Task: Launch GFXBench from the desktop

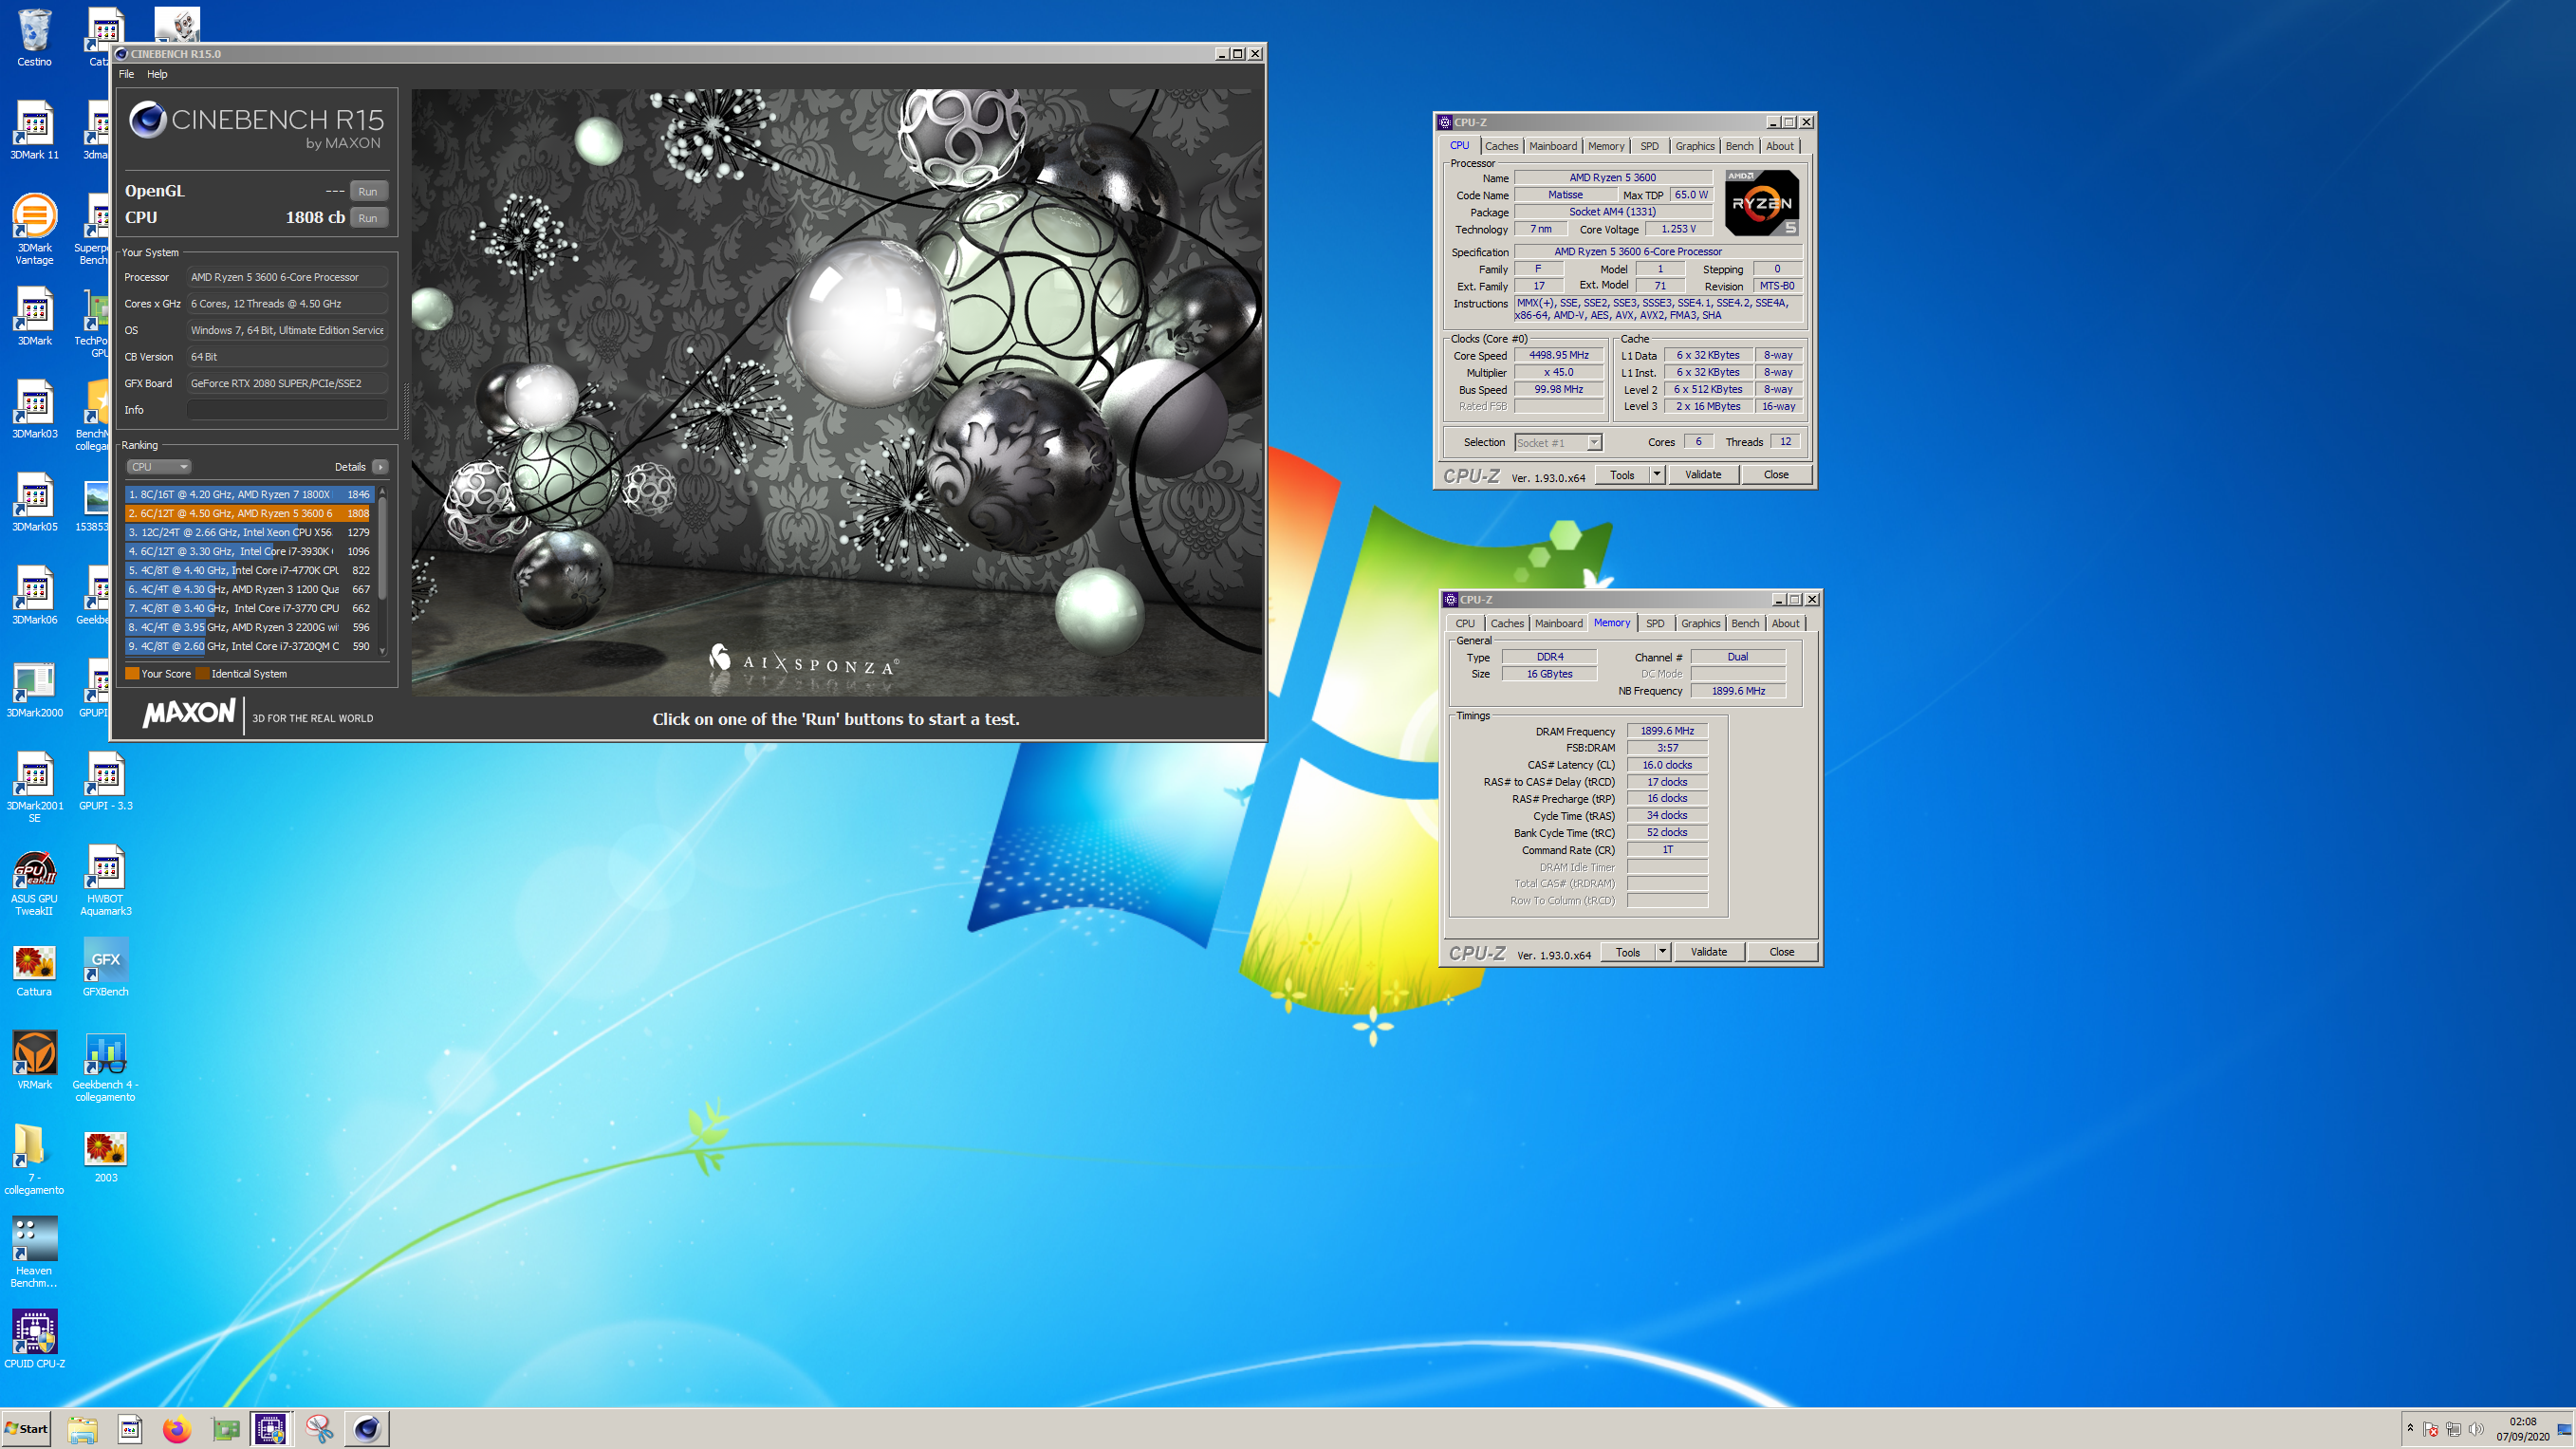Action: coord(105,968)
